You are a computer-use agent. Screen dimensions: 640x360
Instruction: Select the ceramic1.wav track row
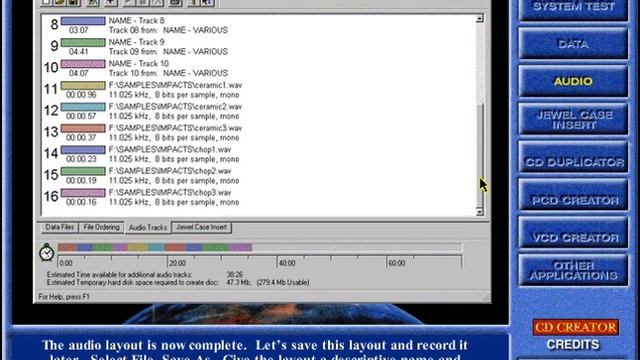[175, 85]
